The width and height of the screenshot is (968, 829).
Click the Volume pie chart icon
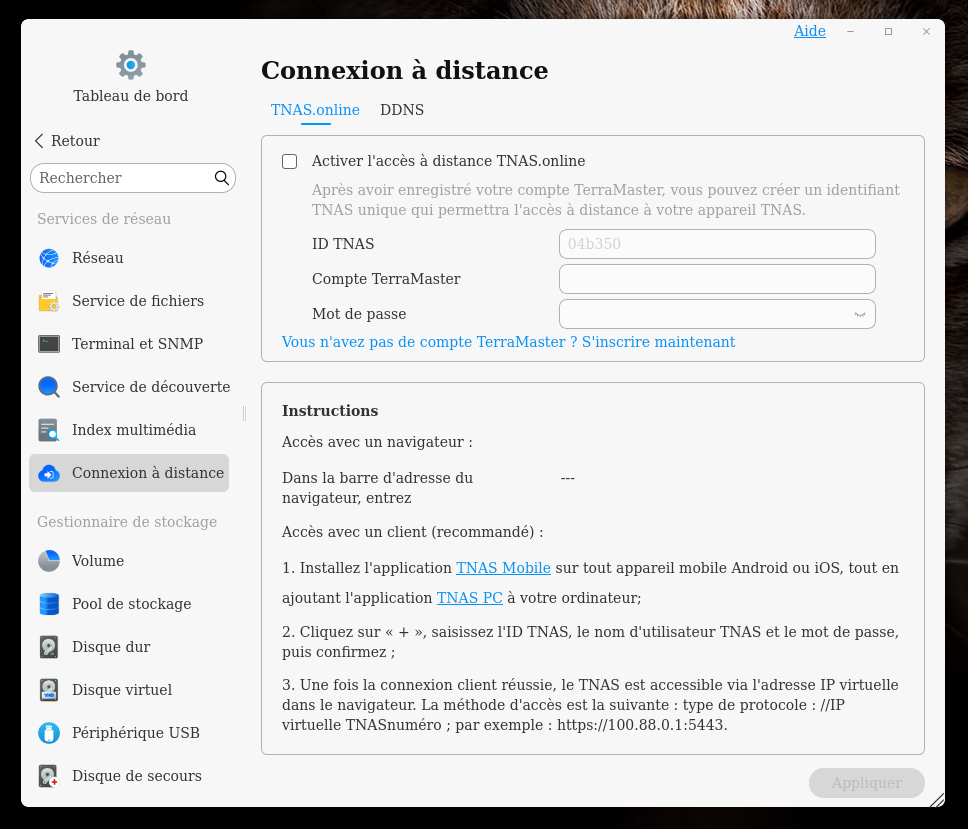49,561
